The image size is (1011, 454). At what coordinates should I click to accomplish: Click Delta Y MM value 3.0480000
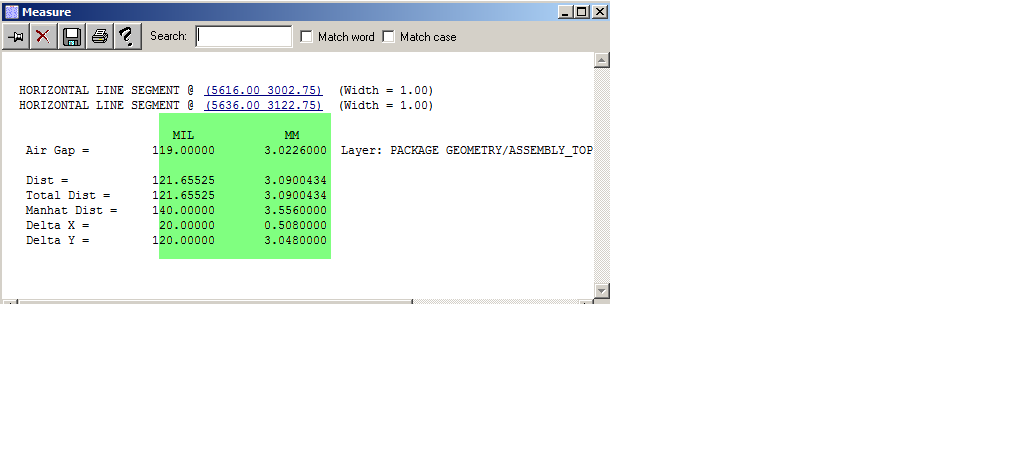coord(295,241)
